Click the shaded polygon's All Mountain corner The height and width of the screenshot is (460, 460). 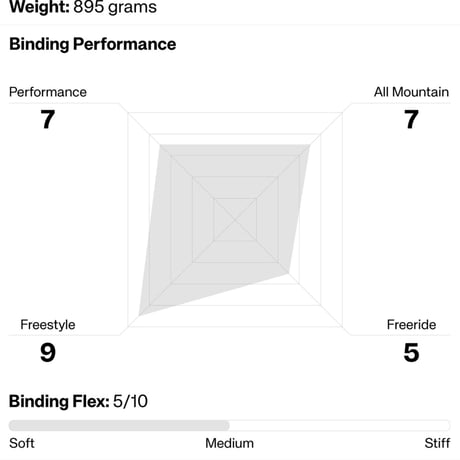309,146
